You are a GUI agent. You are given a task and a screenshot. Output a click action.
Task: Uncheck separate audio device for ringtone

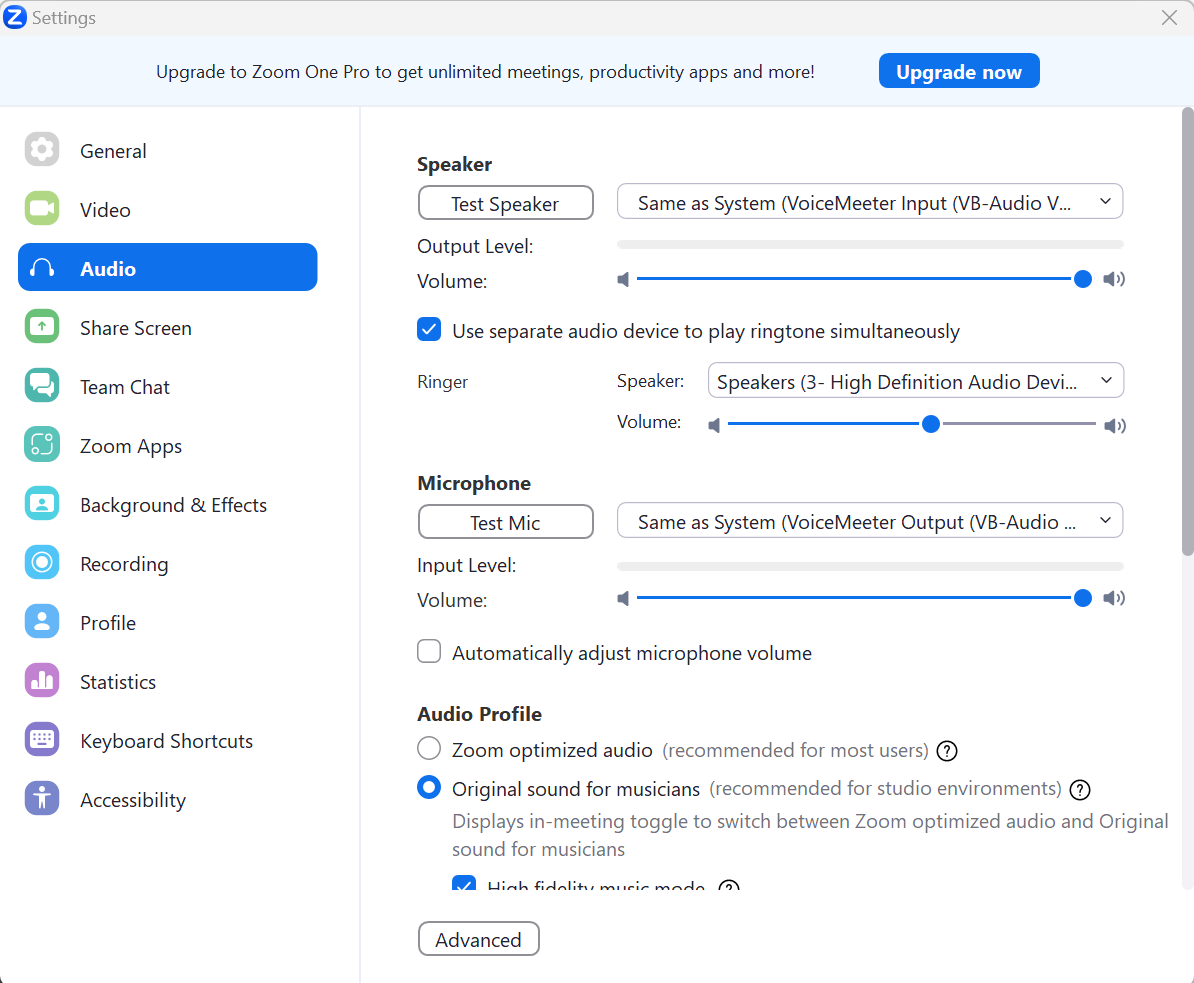click(429, 330)
